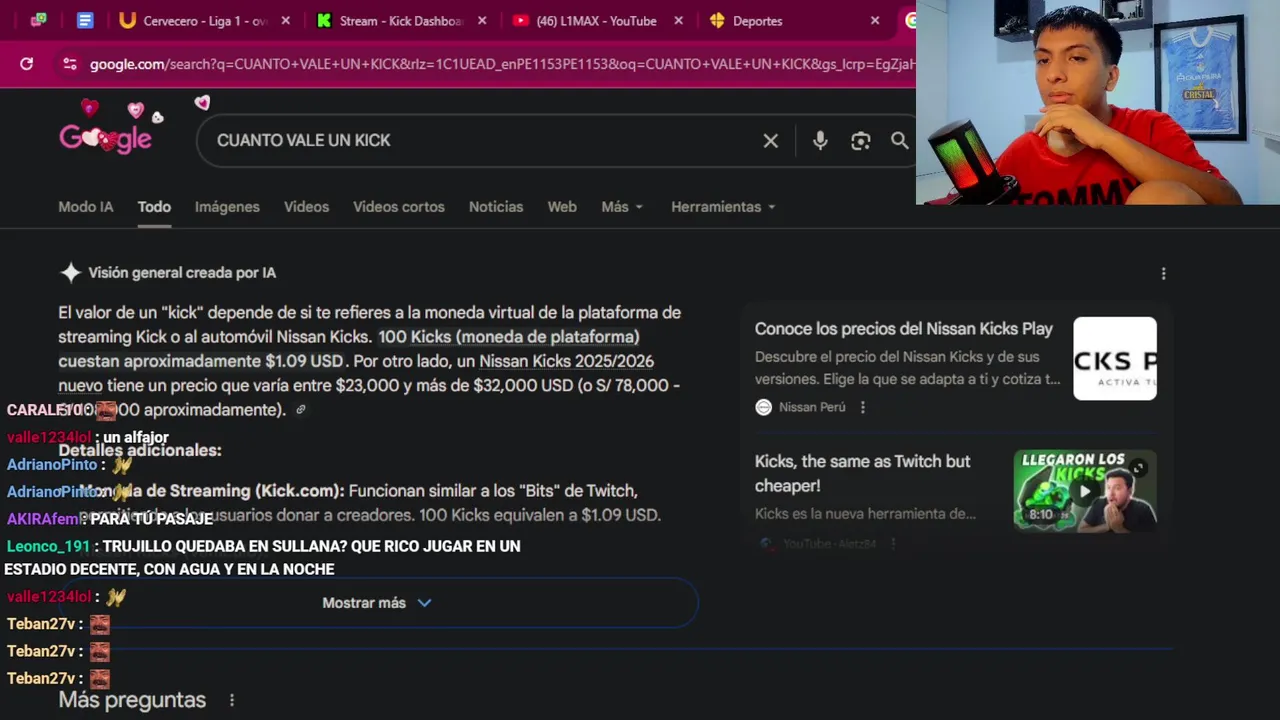Switch to the Cervecero - Liga 1 tab
Image resolution: width=1280 pixels, height=720 pixels.
coord(205,20)
